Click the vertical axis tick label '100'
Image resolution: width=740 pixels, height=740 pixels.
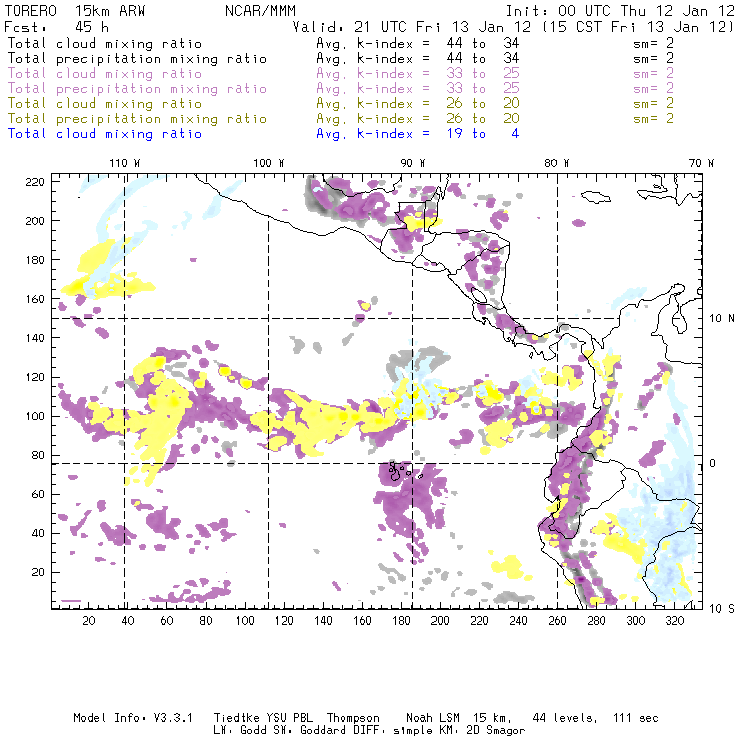35,416
